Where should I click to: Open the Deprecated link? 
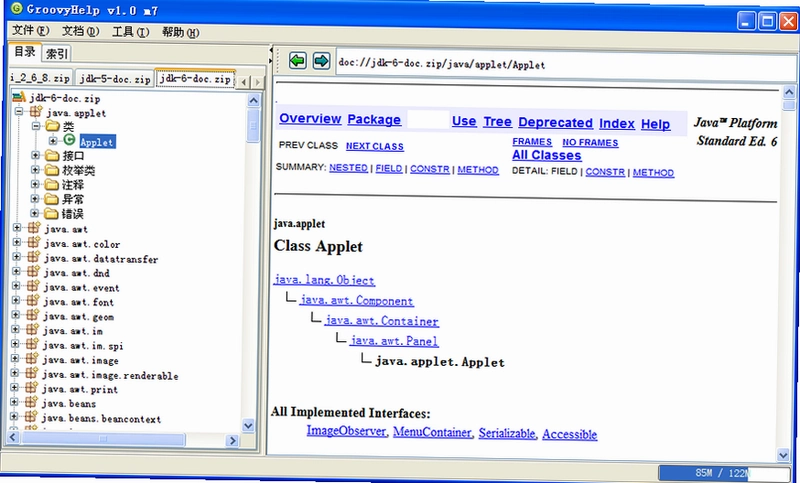[x=555, y=122]
